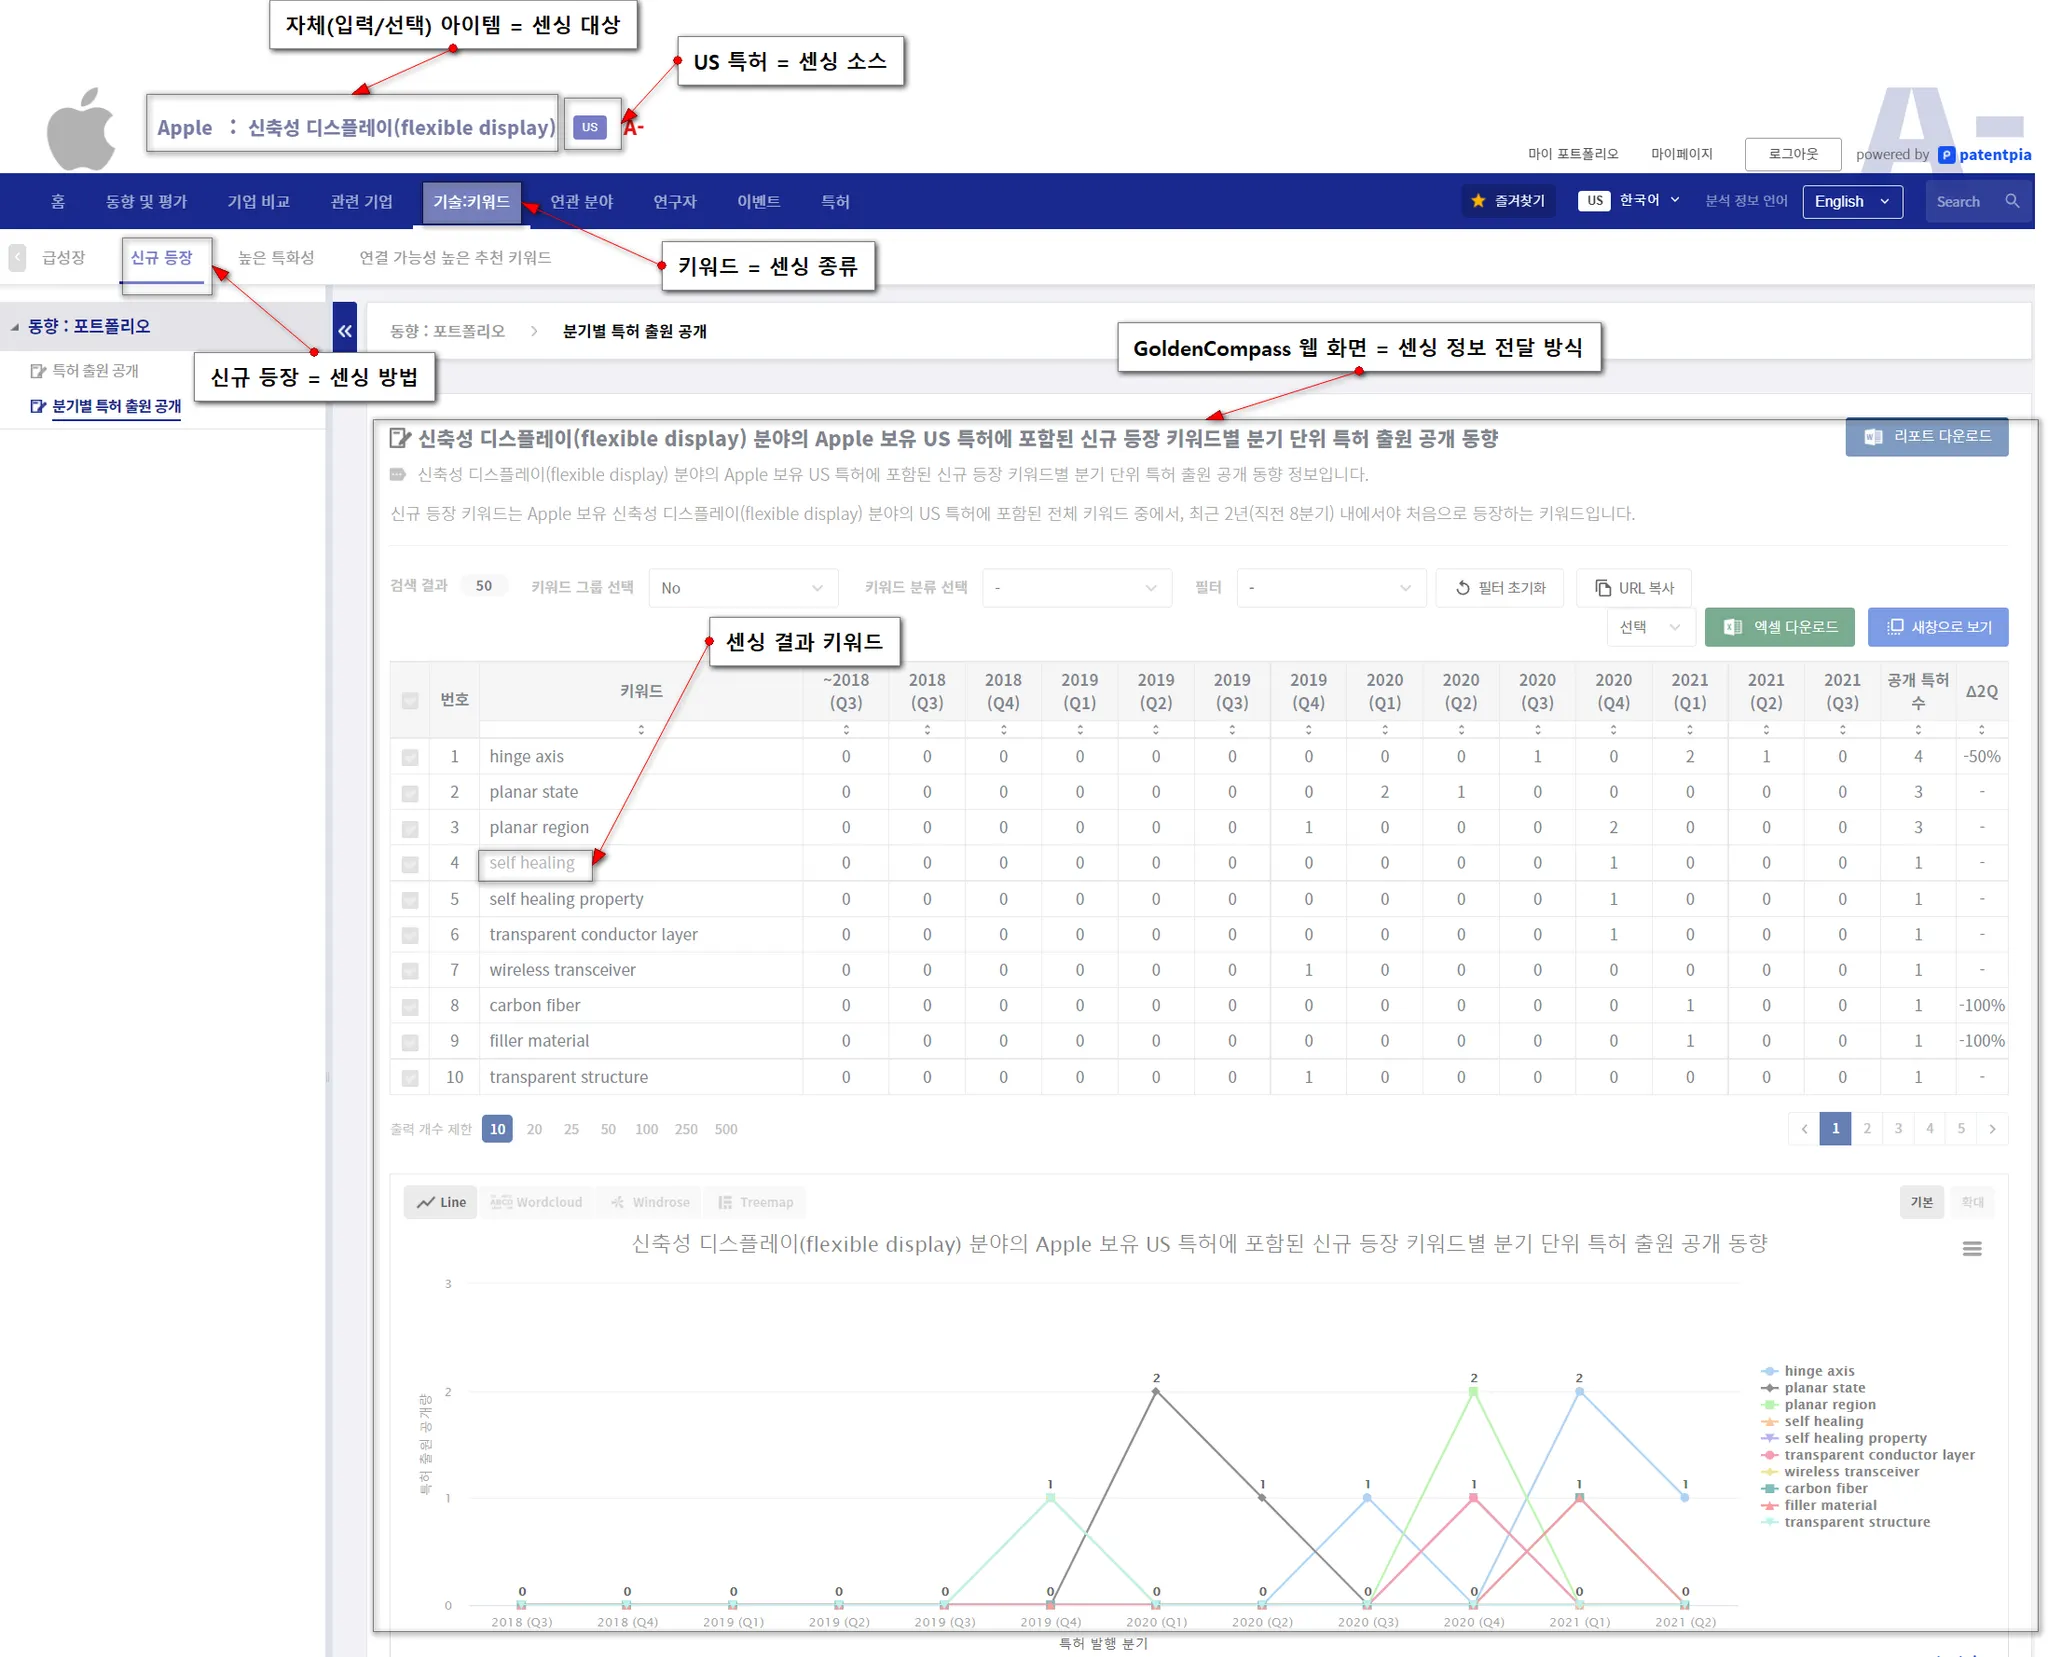
Task: Click the search magnifier icon
Action: pos(2012,201)
